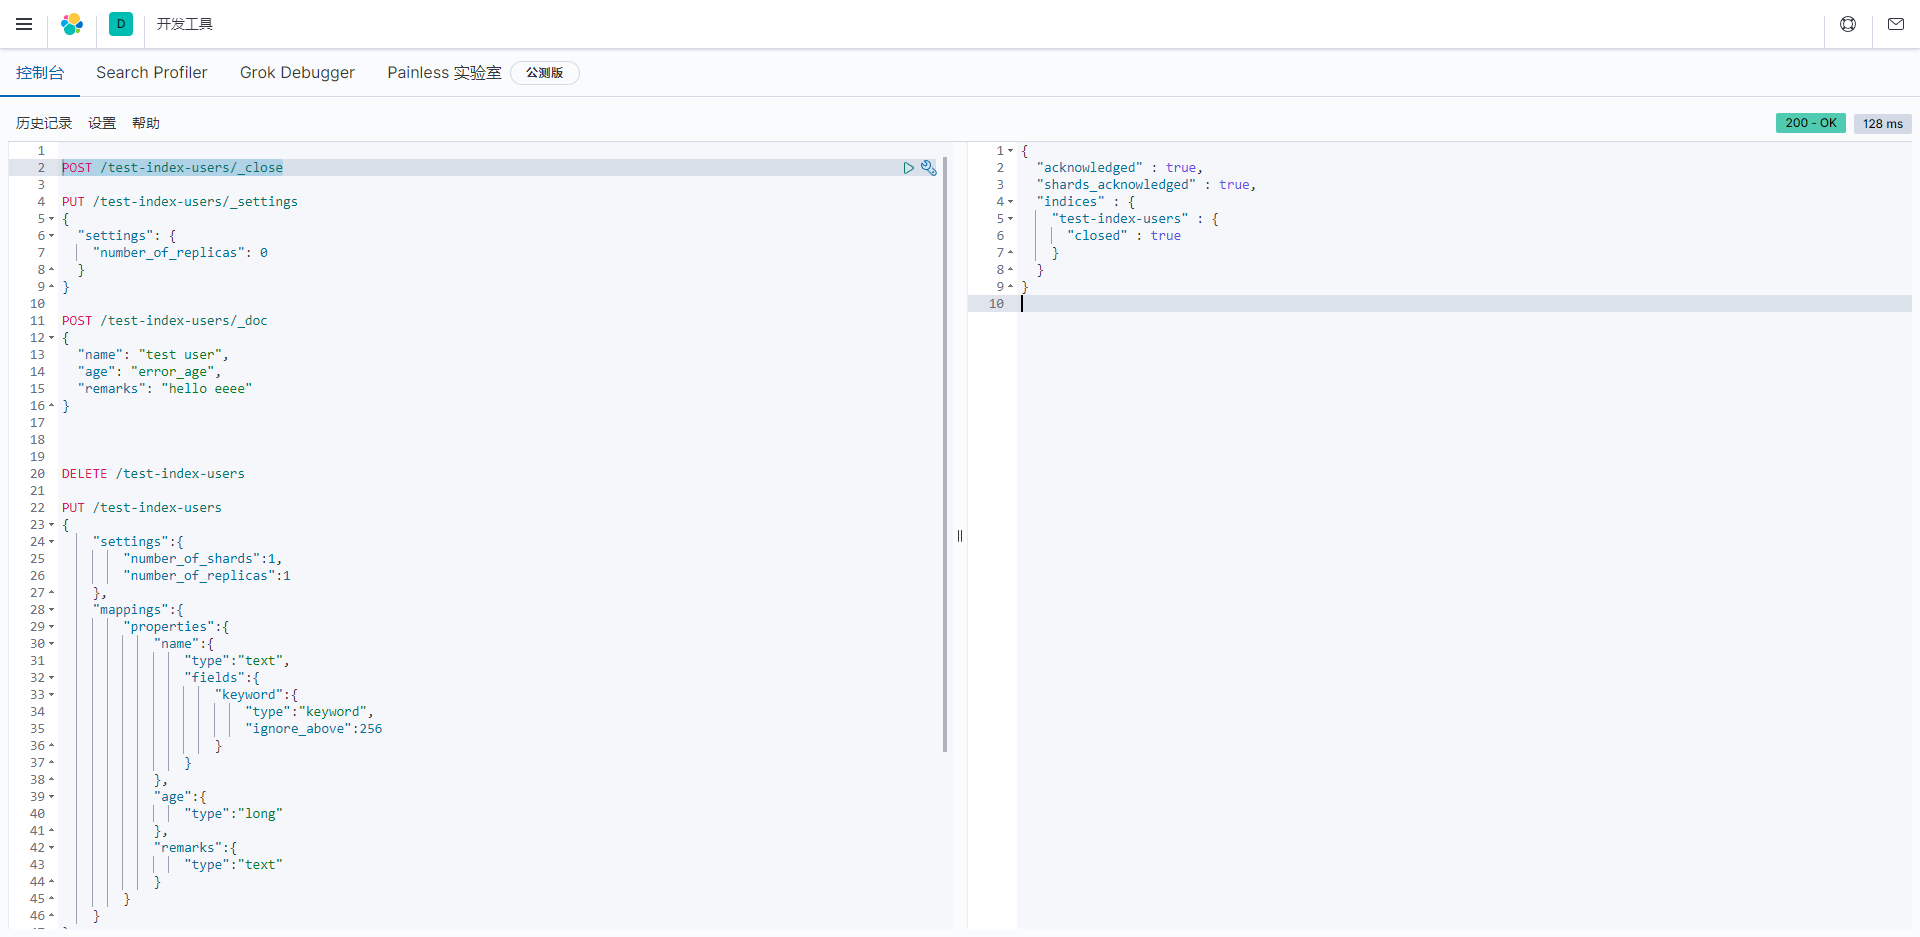
Task: Click the PUT /test-index-users/_settings line
Action: (180, 202)
